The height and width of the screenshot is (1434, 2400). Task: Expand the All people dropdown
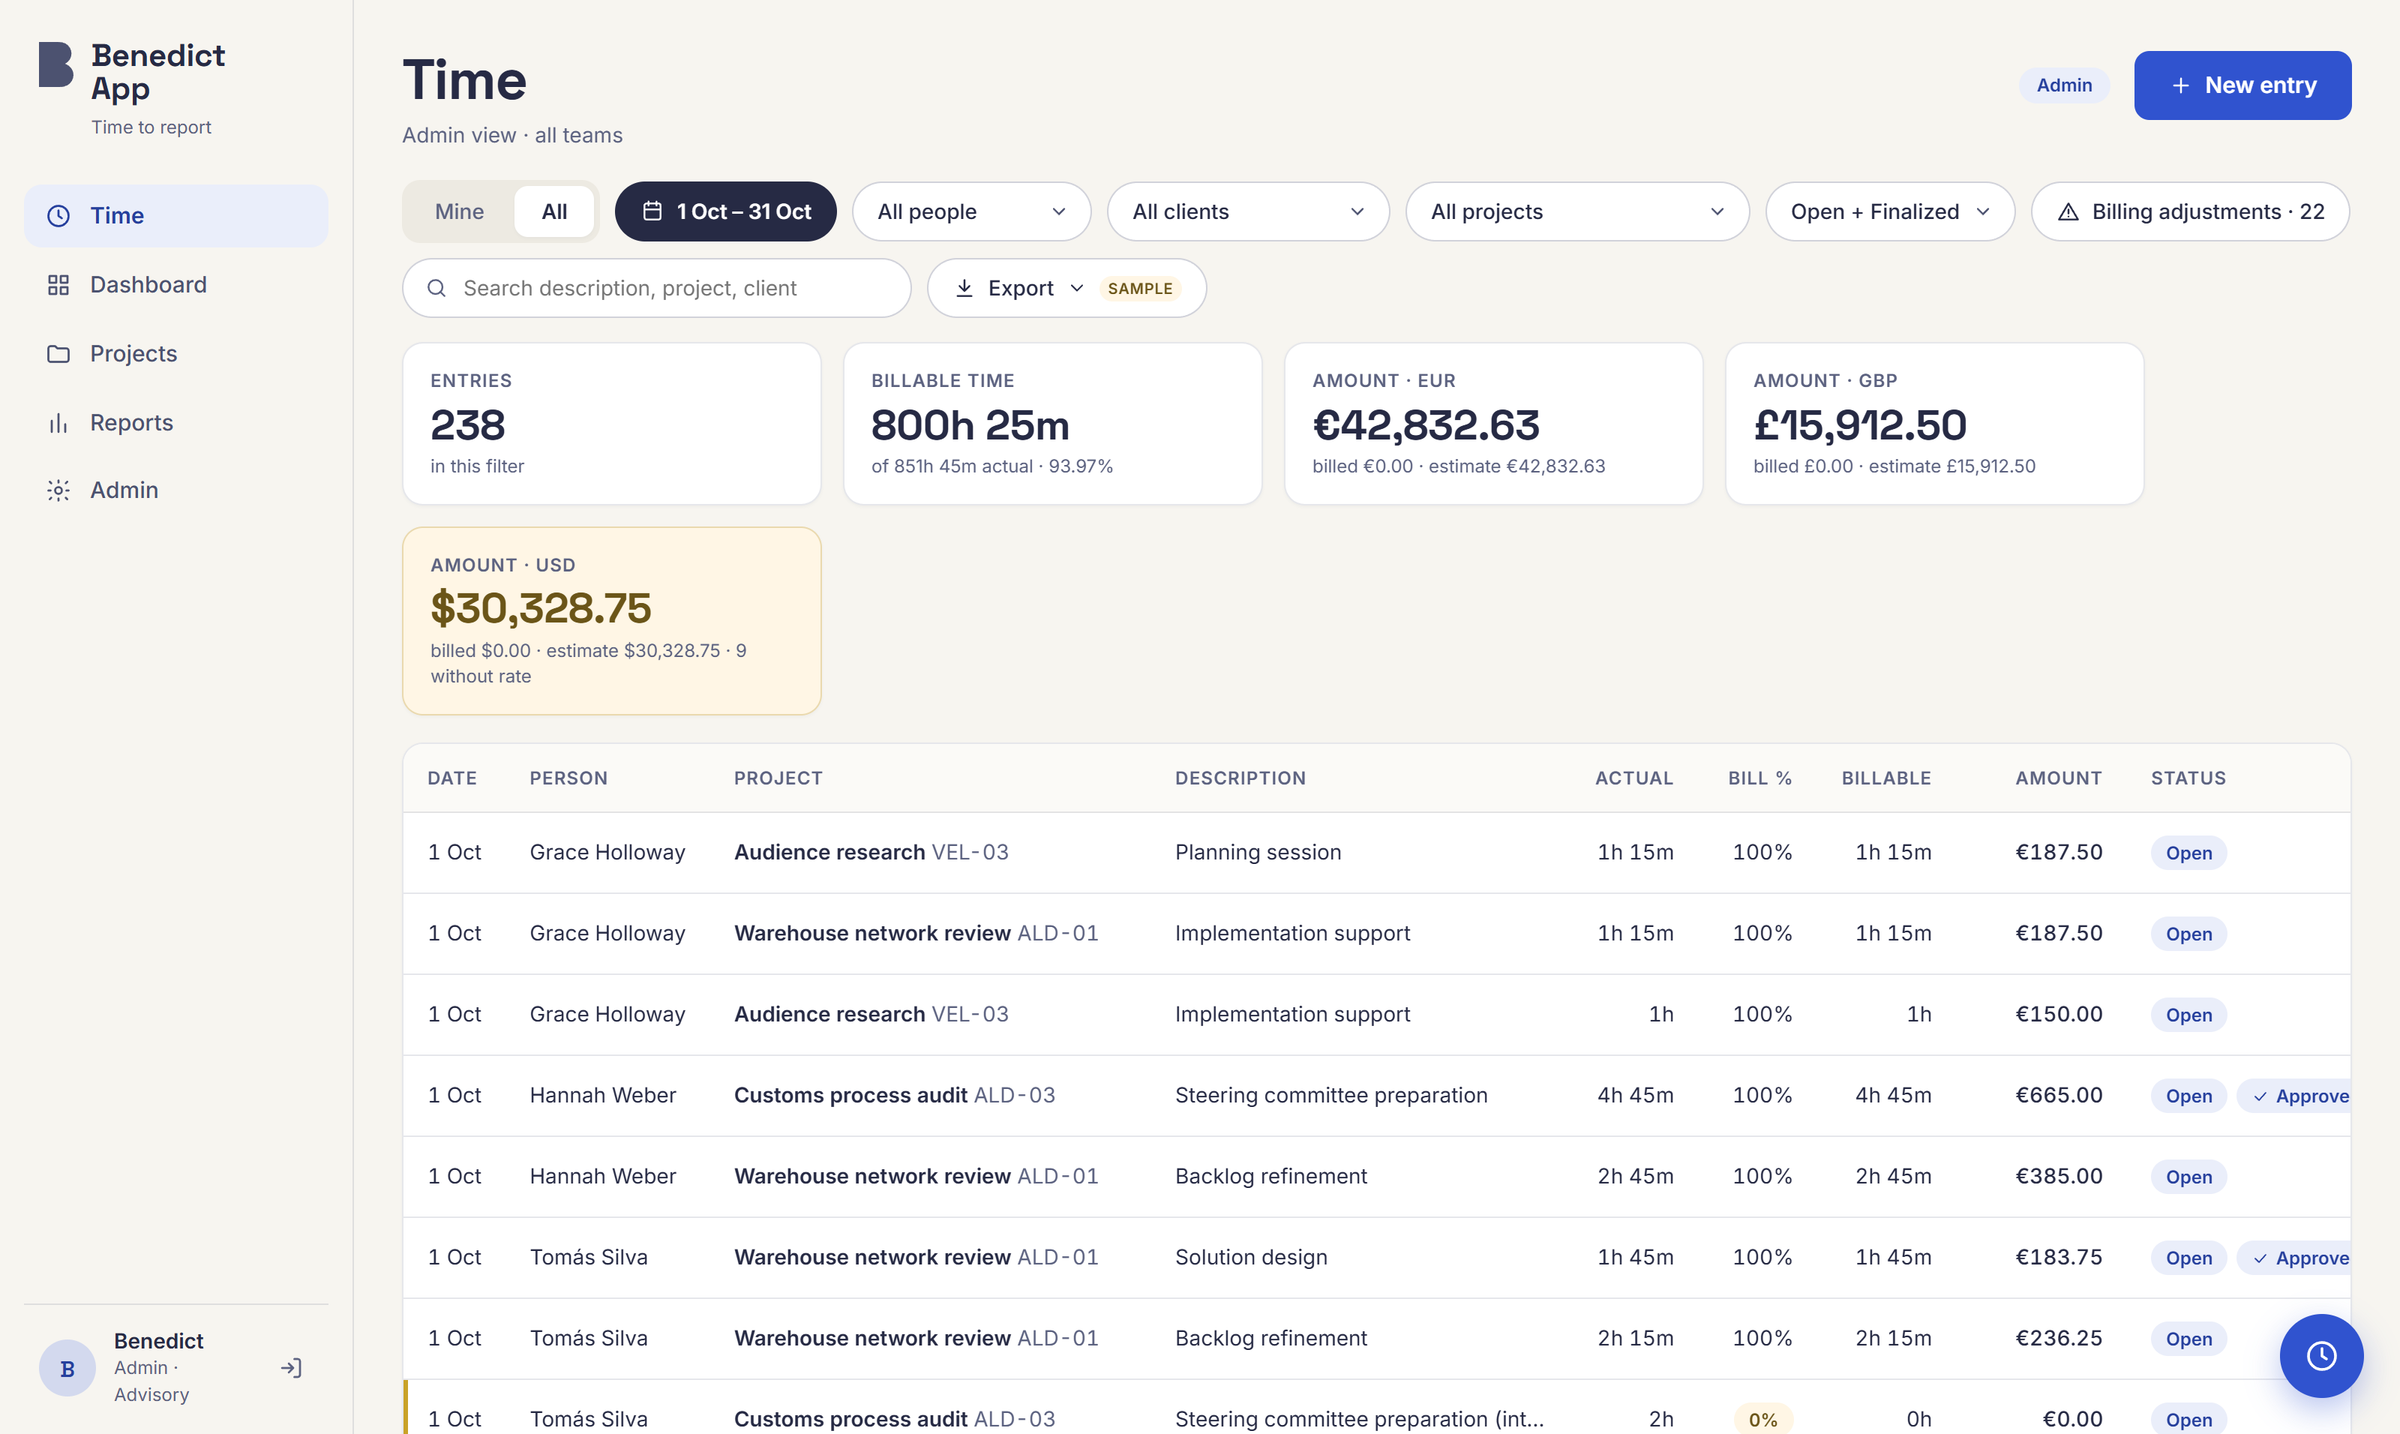(x=971, y=211)
